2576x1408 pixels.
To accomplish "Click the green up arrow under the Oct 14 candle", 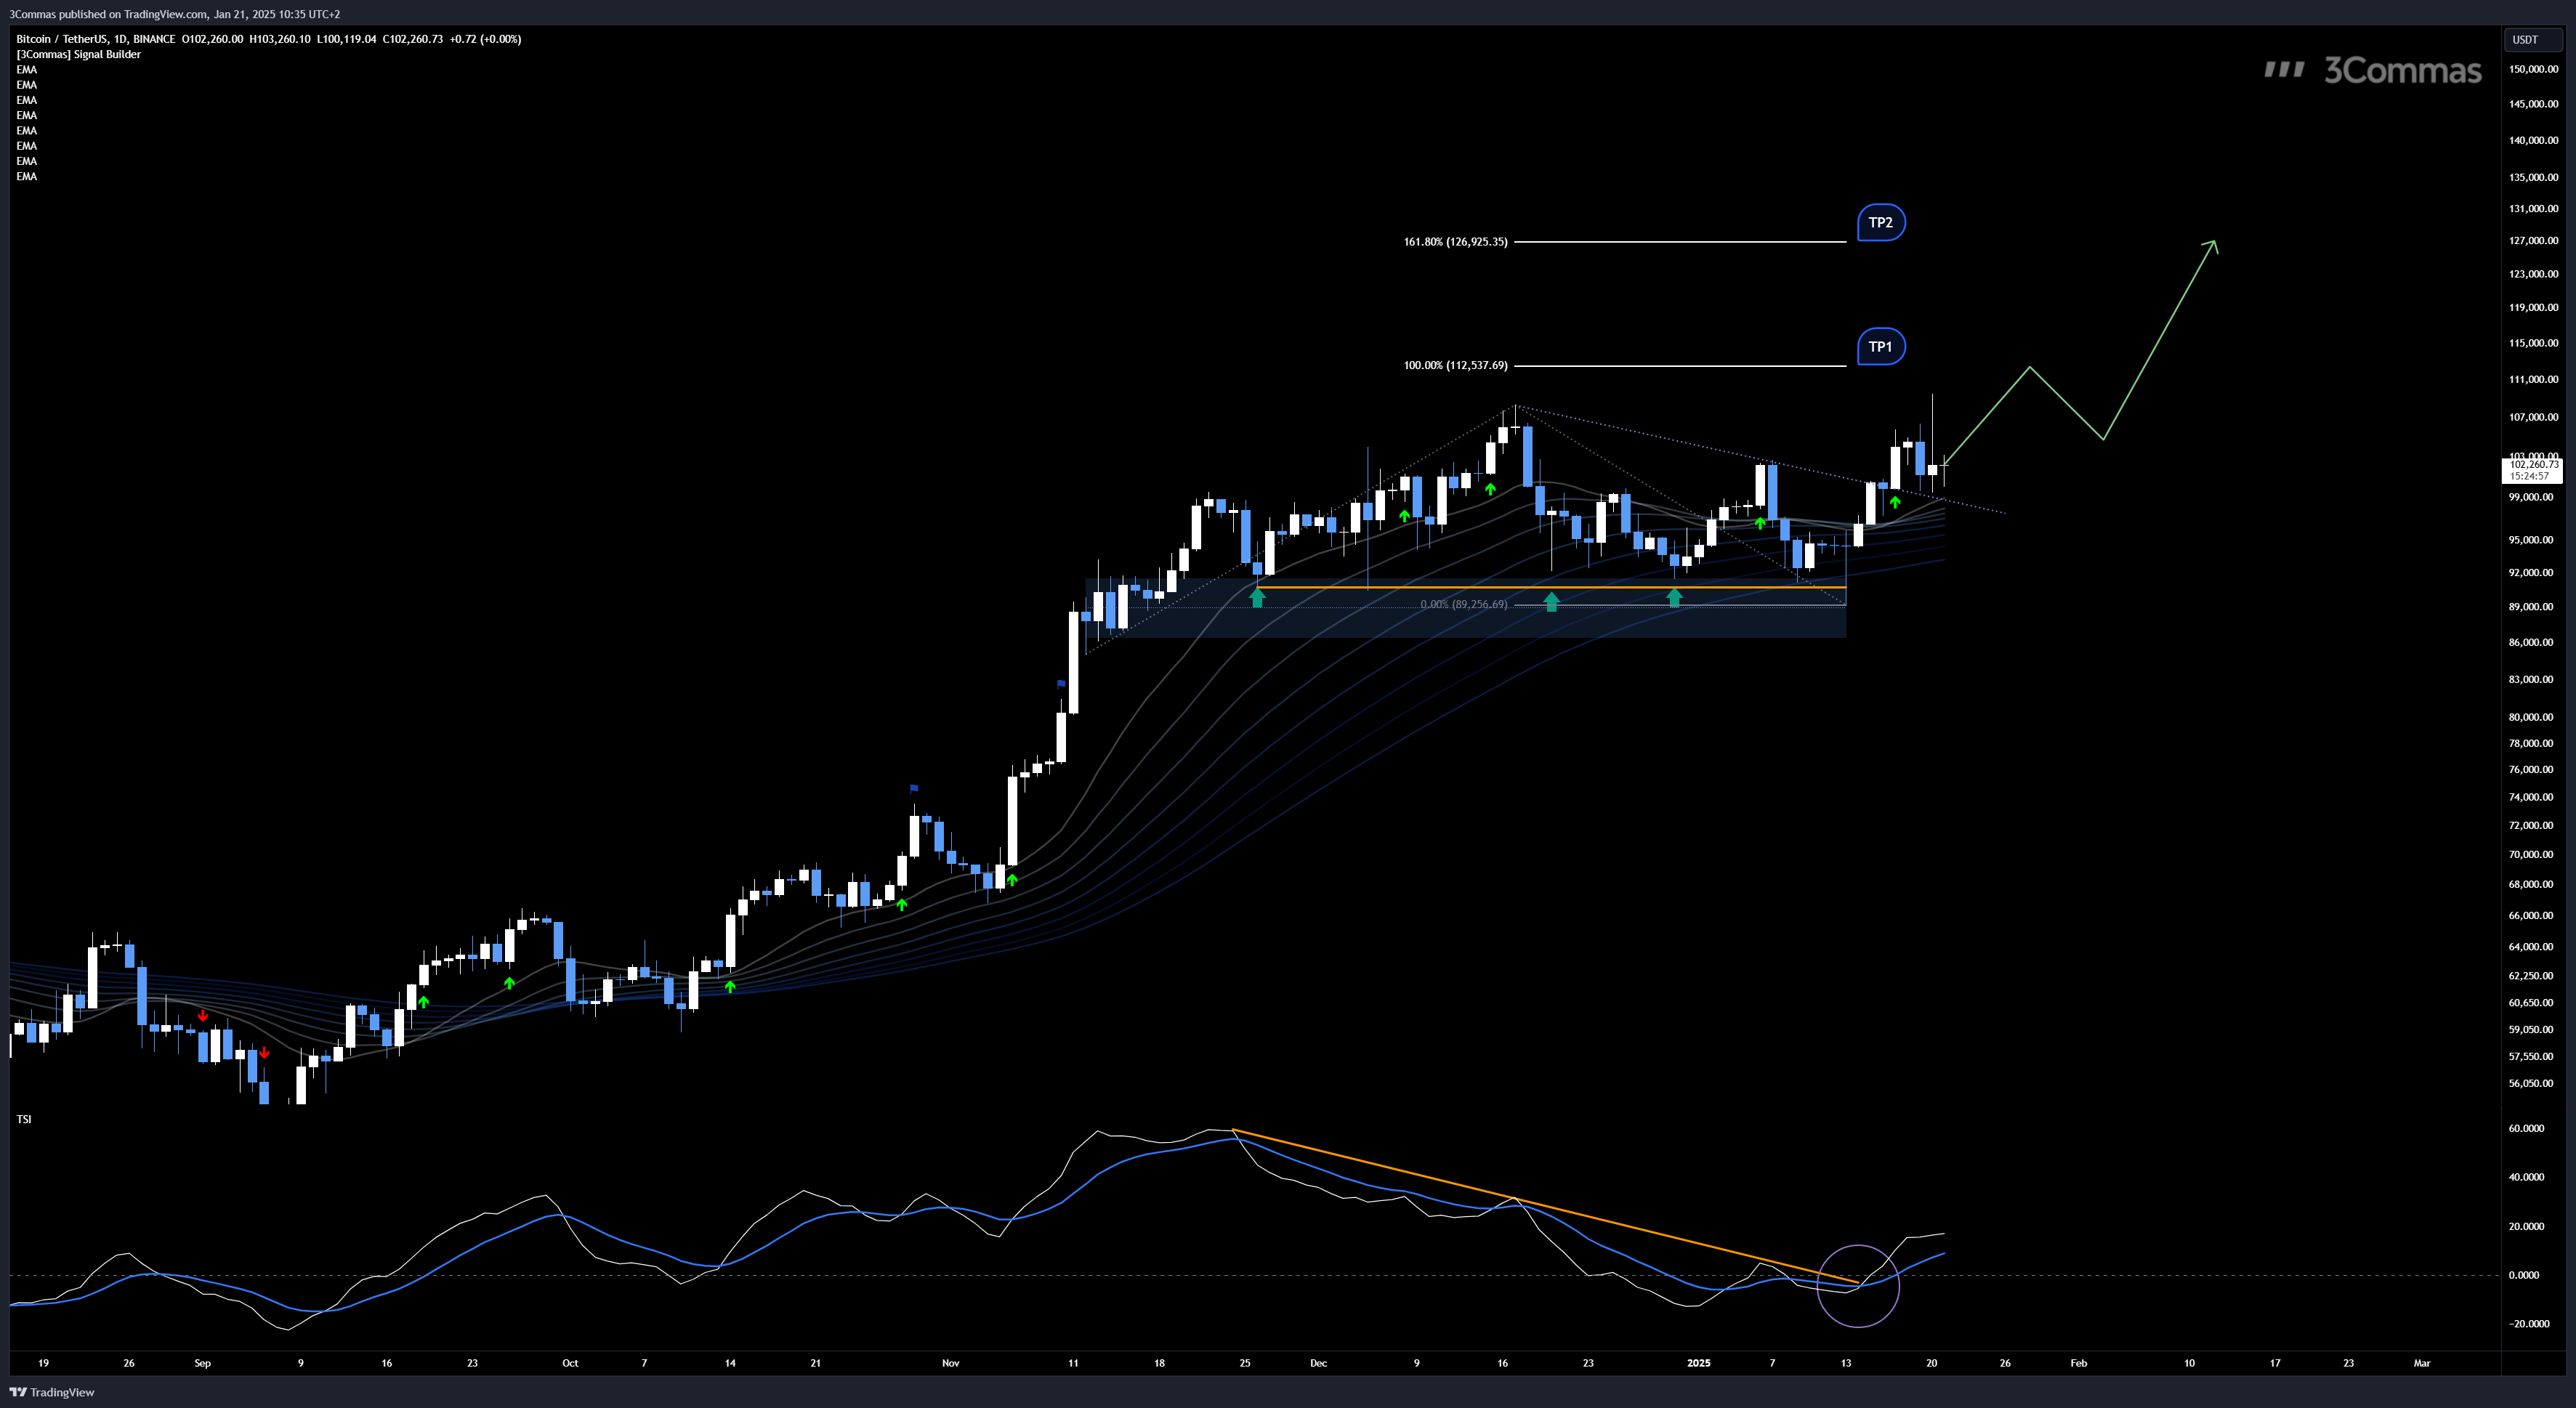I will [x=730, y=986].
